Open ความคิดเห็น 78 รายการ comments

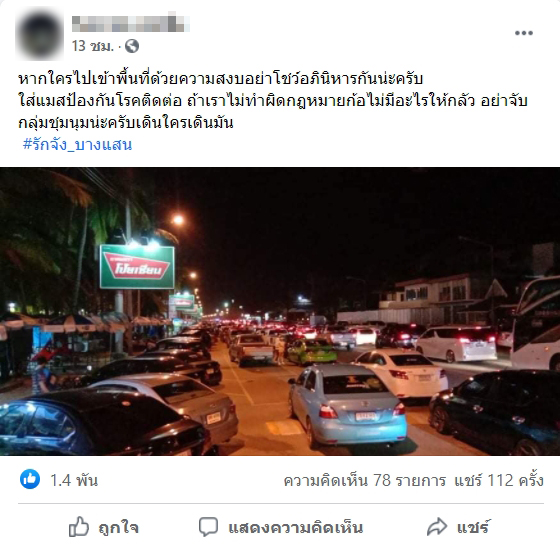point(365,480)
